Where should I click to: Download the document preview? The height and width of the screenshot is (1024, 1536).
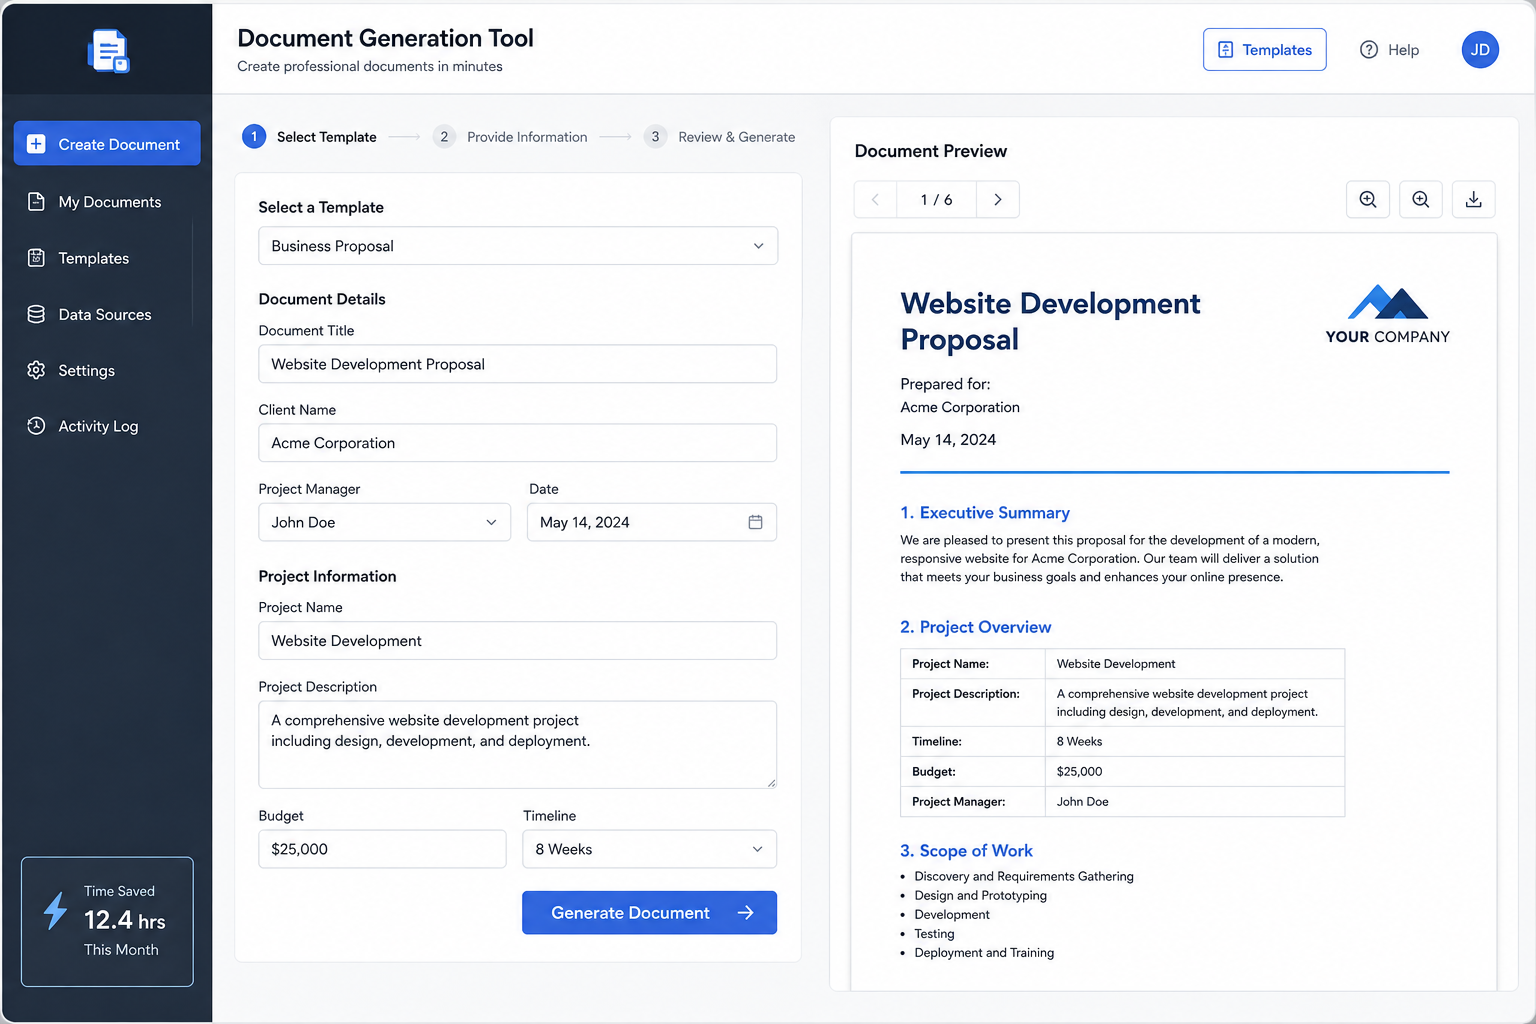1473,200
